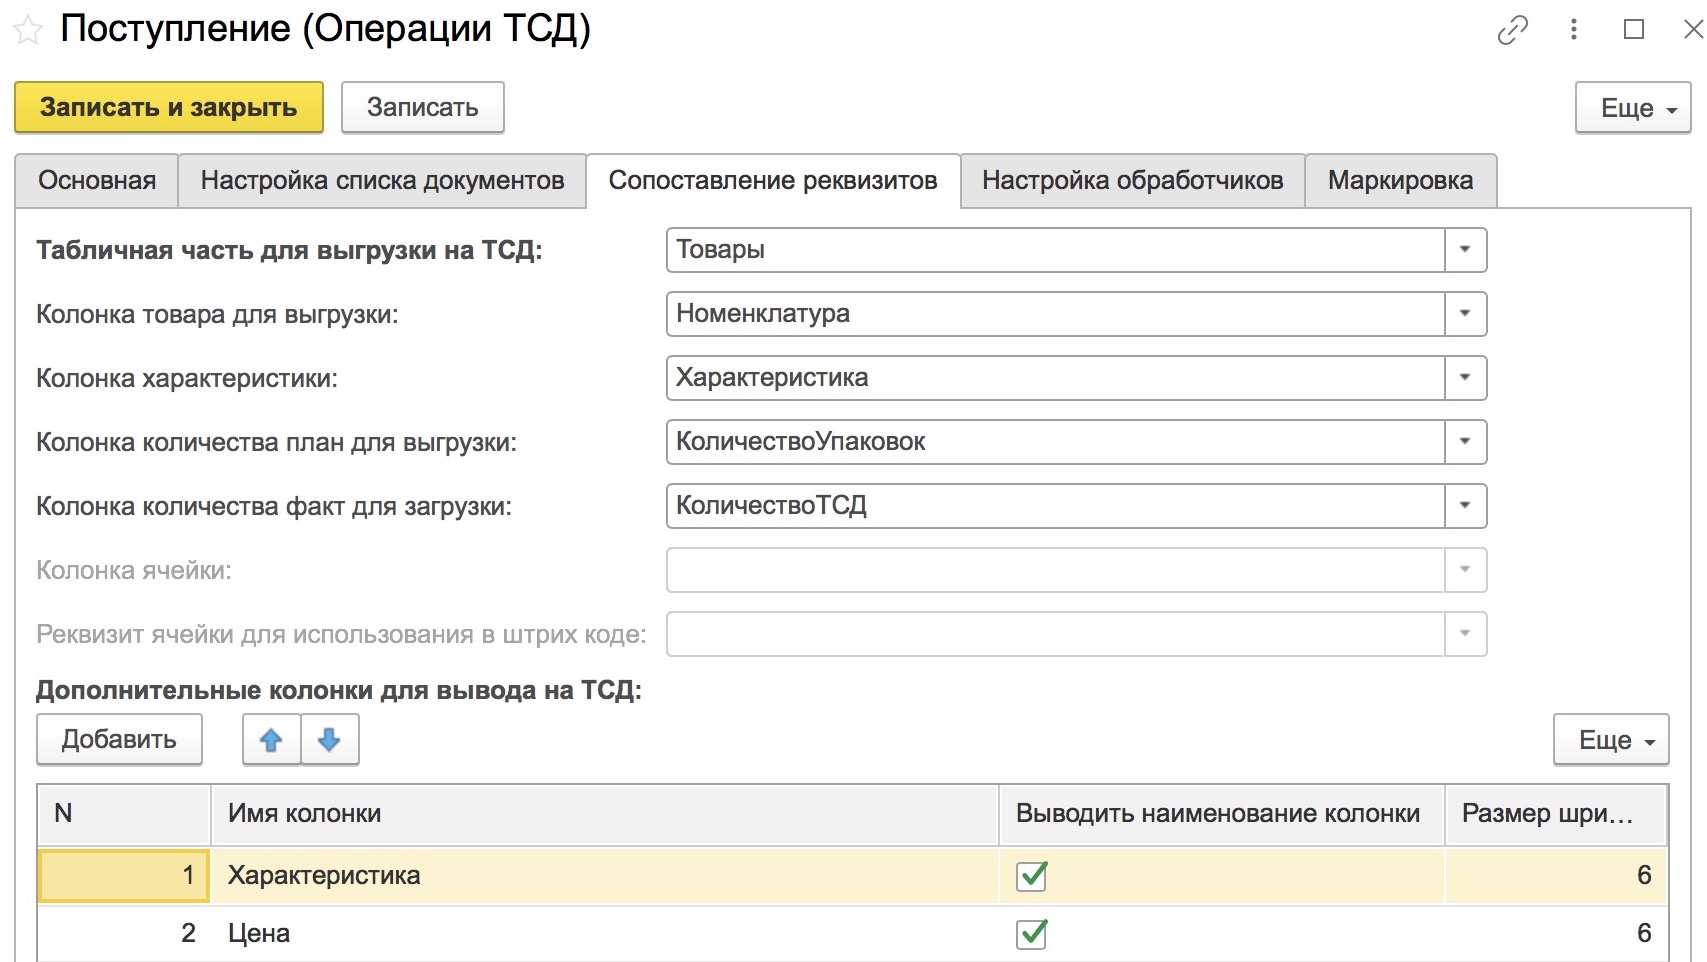Click width value 6 in Характеристика row
Viewport: 1707px width, 962px height.
(x=1556, y=876)
